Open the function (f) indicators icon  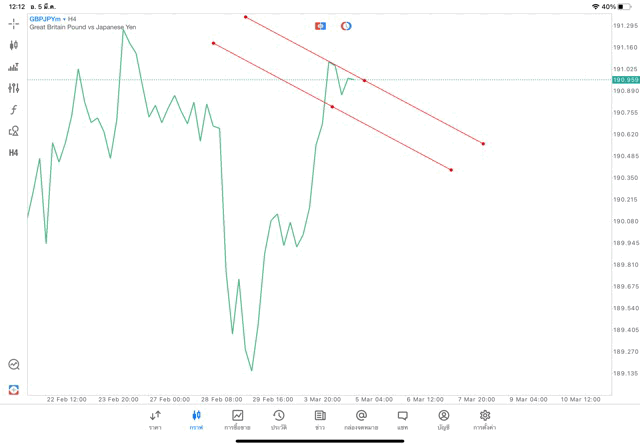(14, 109)
